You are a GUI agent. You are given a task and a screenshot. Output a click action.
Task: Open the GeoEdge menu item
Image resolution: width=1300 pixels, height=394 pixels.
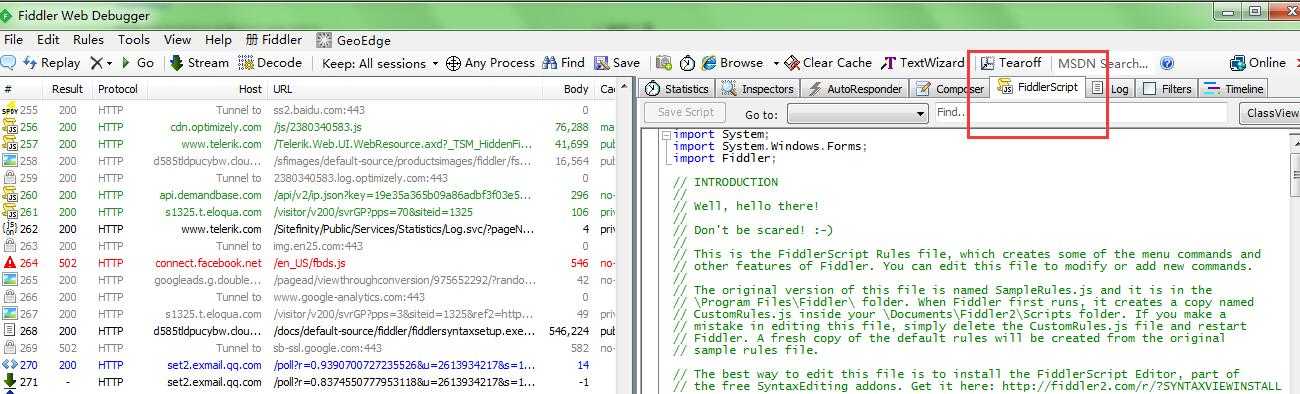tap(354, 40)
